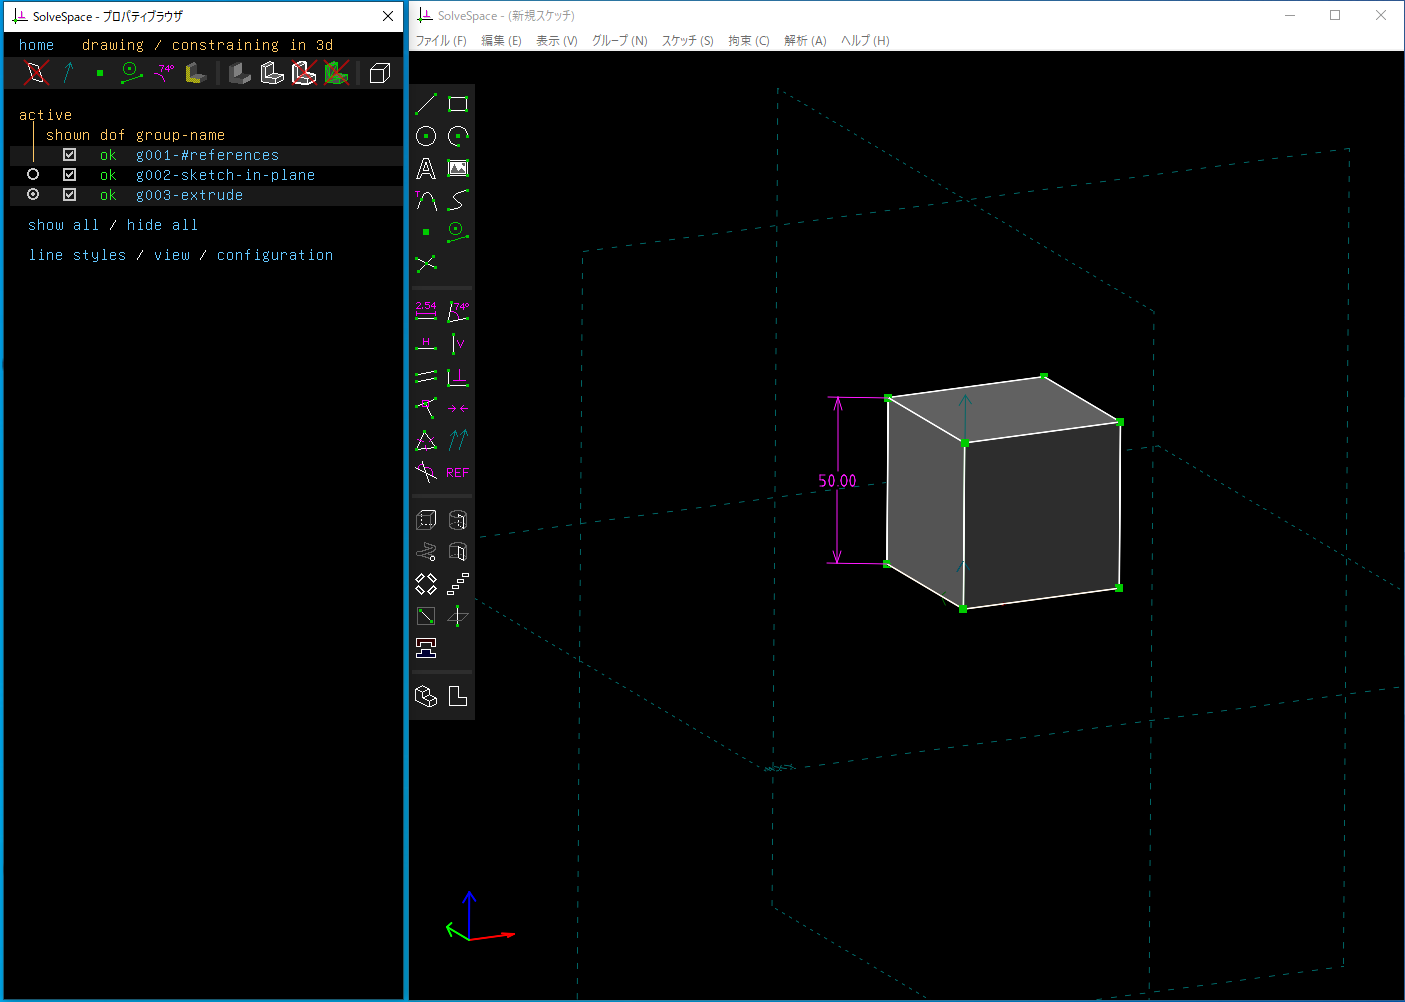The width and height of the screenshot is (1405, 1002).
Task: Click the horizontal constraint H icon
Action: click(426, 344)
